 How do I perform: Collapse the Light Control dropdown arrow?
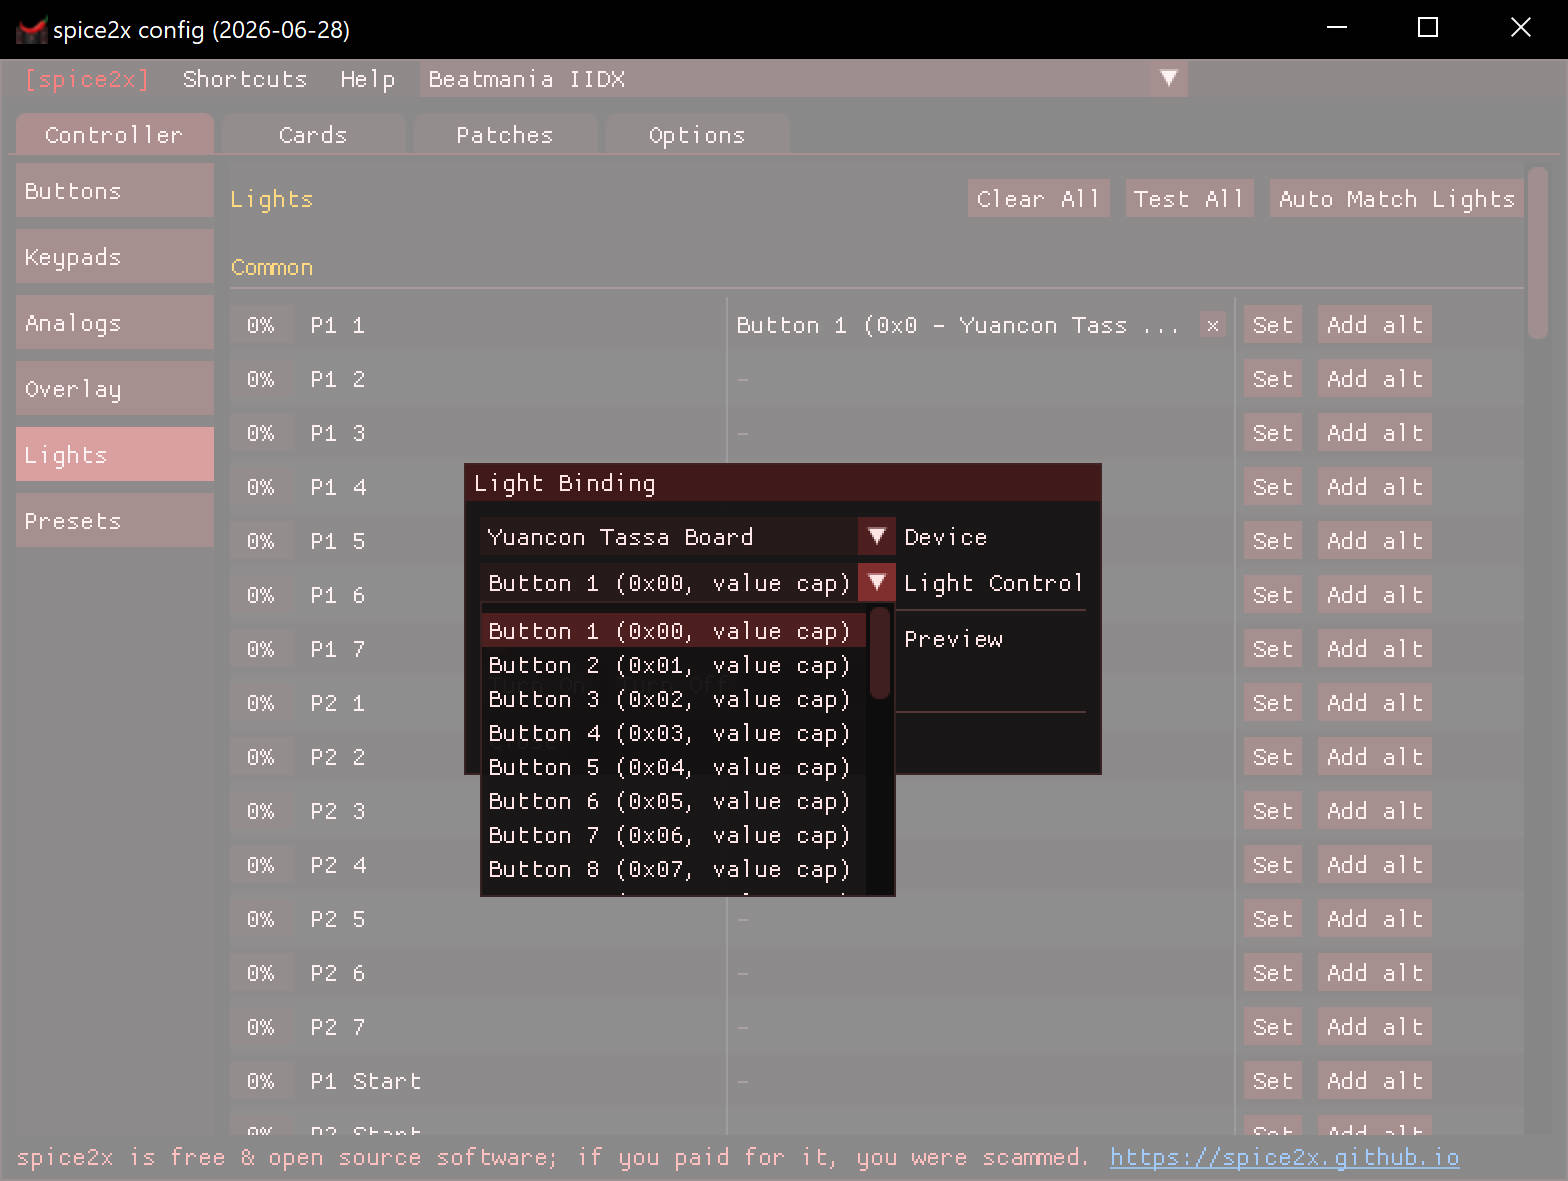(876, 583)
